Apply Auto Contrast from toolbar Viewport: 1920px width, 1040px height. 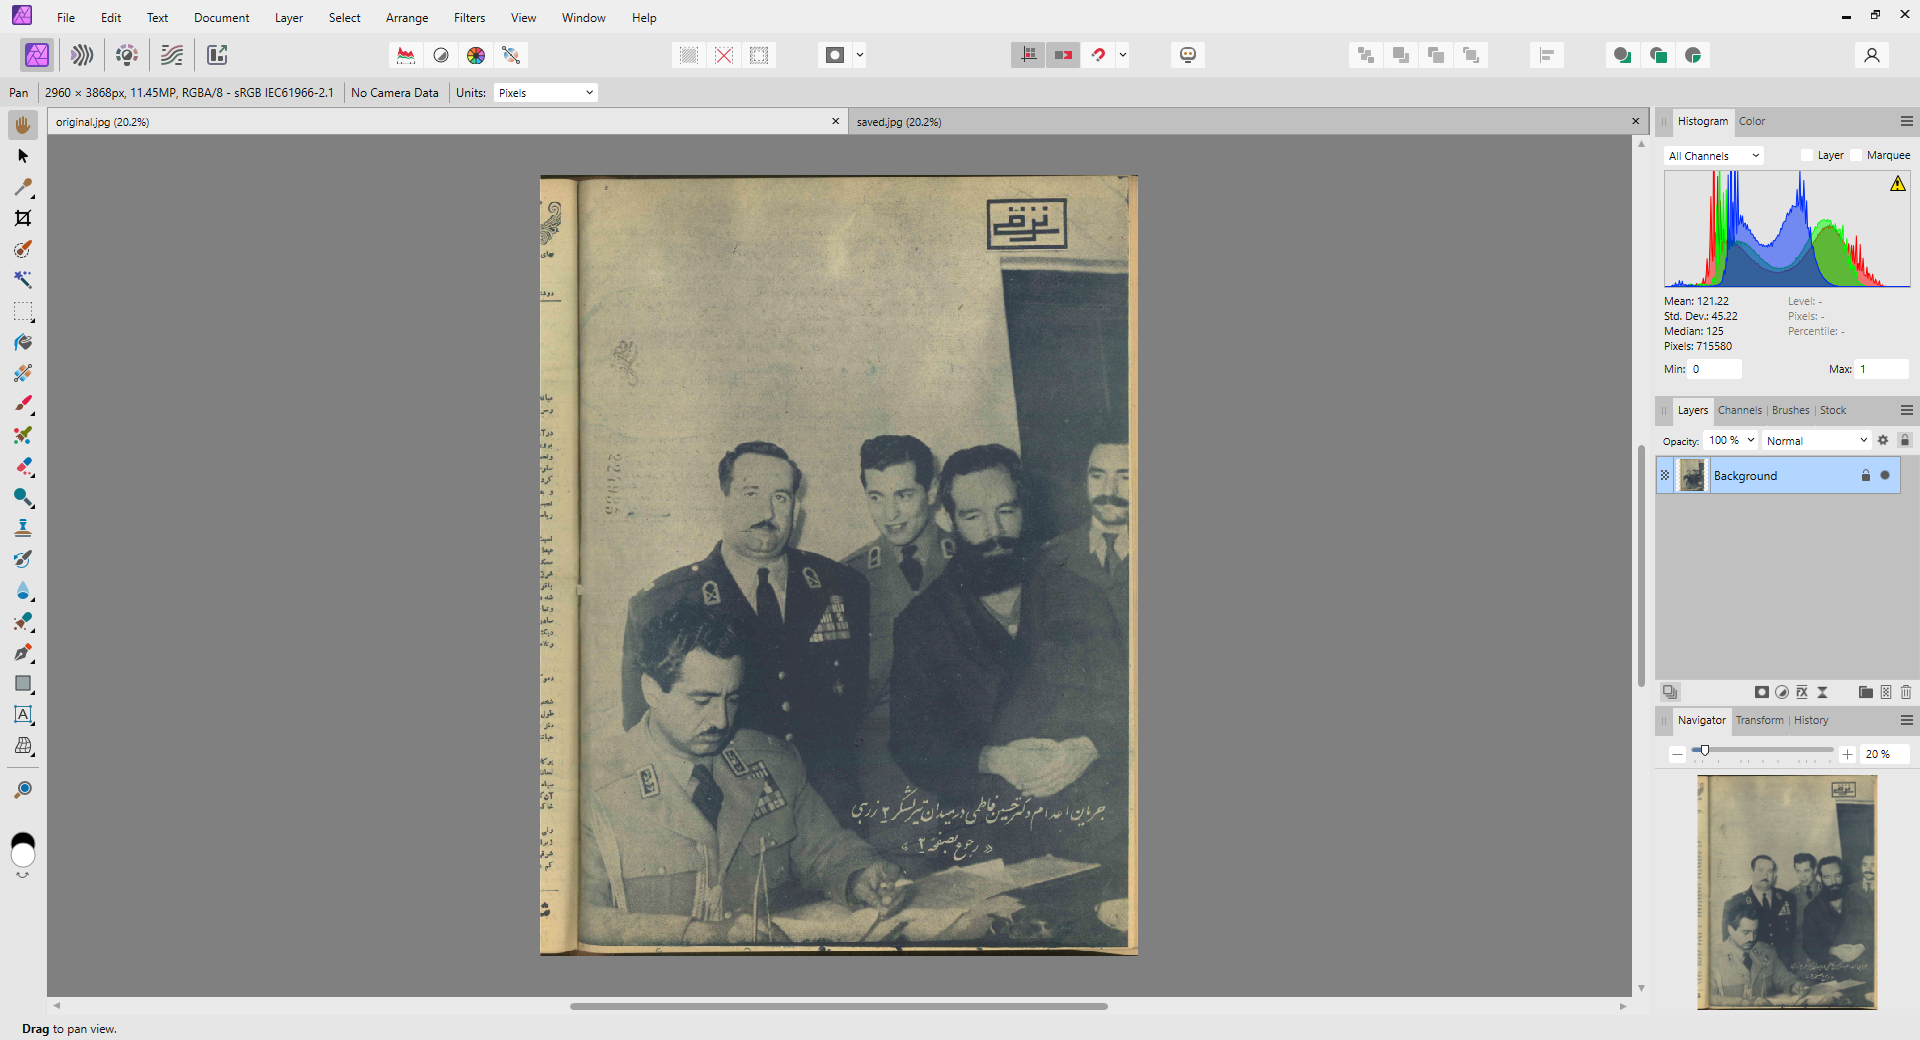[x=441, y=55]
